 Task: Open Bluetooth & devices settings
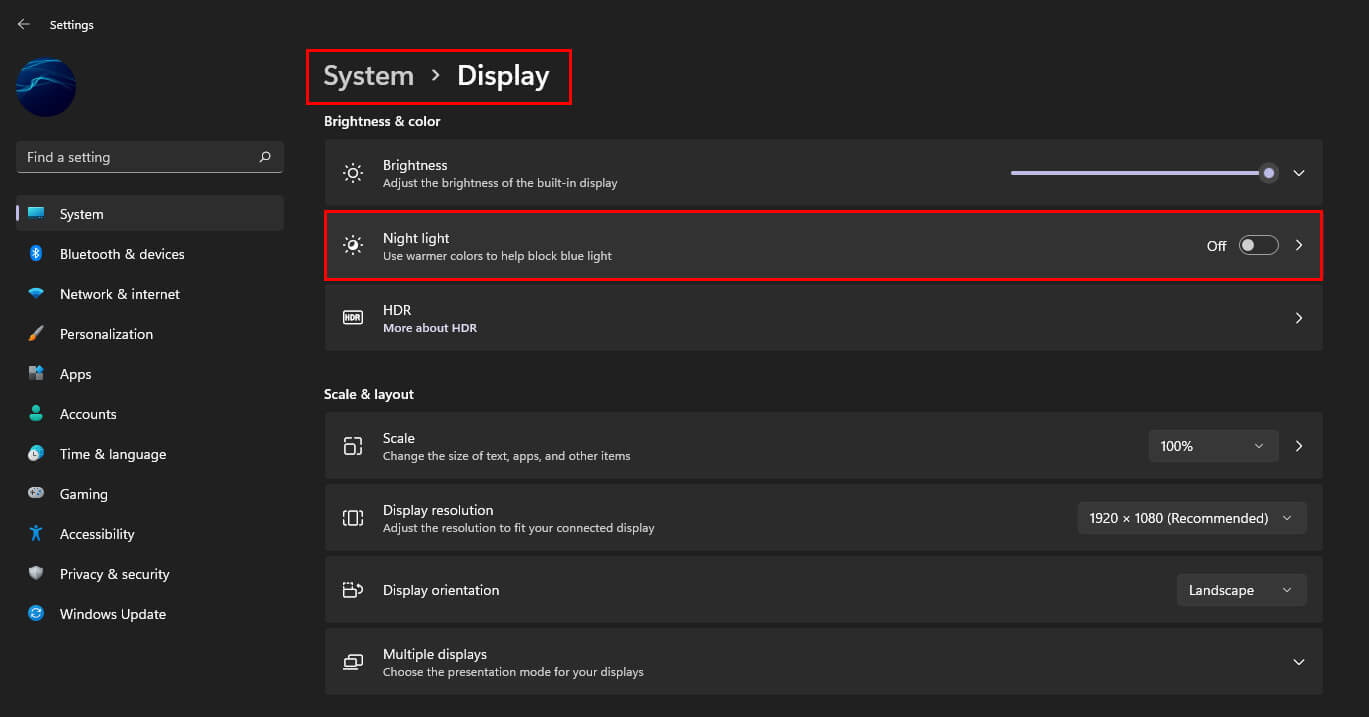coord(150,254)
